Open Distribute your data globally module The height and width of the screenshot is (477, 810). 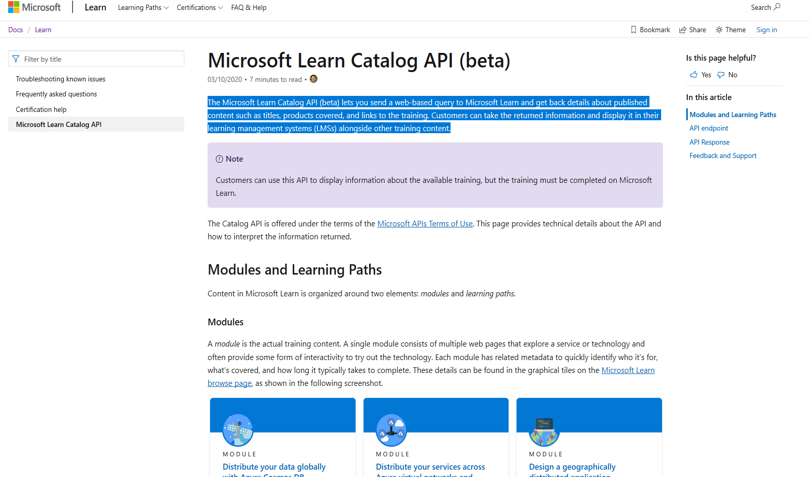pyautogui.click(x=274, y=467)
